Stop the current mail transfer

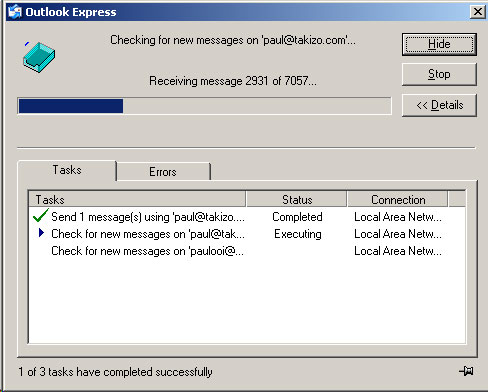click(x=439, y=74)
